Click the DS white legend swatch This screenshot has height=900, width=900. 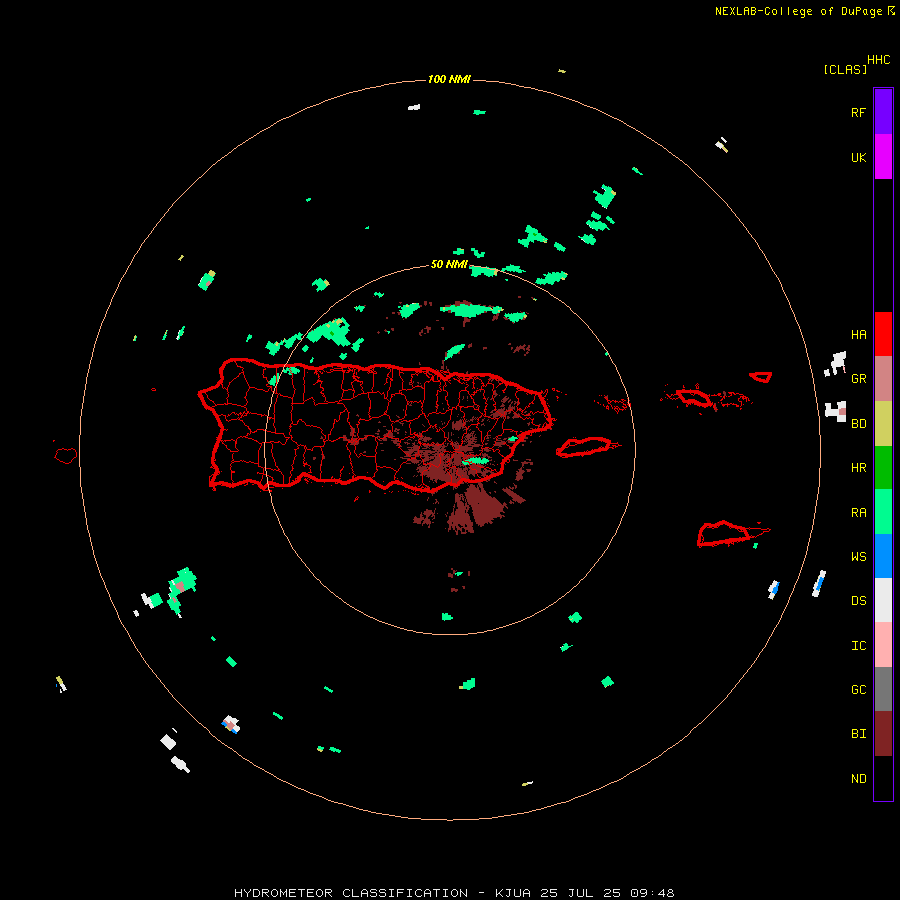coord(883,600)
